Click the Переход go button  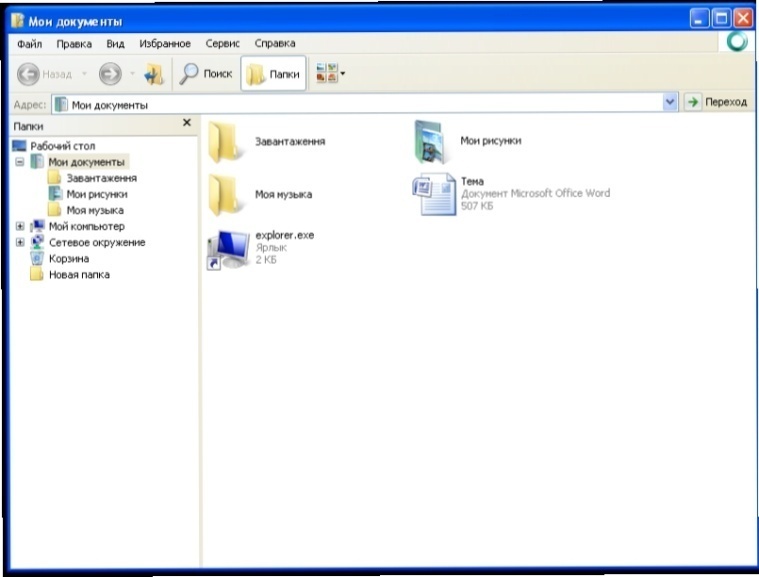tap(717, 102)
